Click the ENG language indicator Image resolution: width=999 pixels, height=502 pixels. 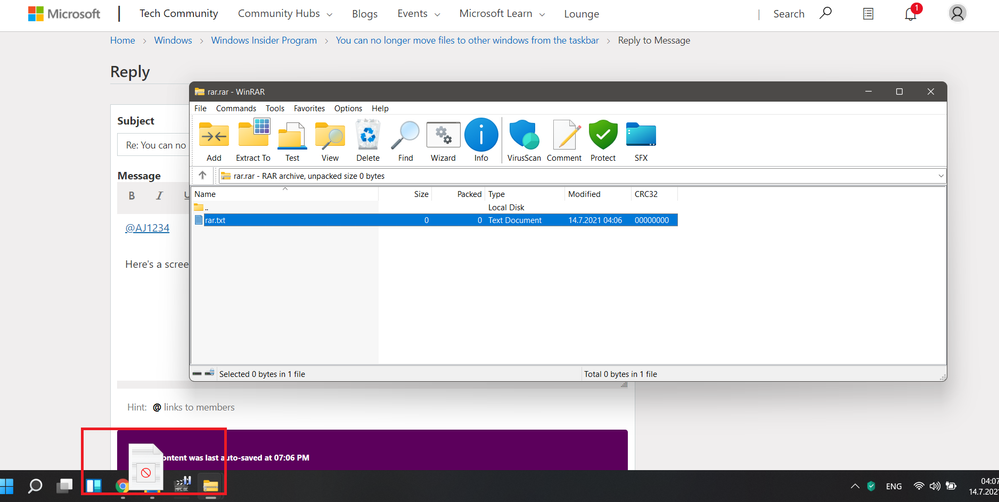pyautogui.click(x=894, y=486)
